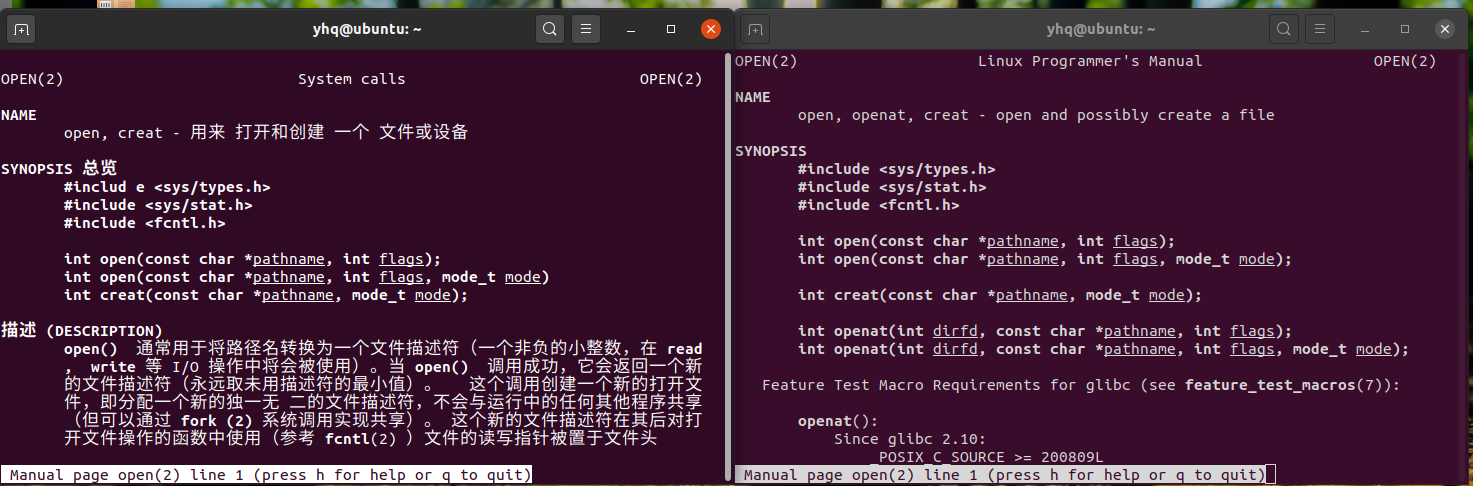Click right terminal title 'yhq@ubuntu: ~'

click(1101, 30)
